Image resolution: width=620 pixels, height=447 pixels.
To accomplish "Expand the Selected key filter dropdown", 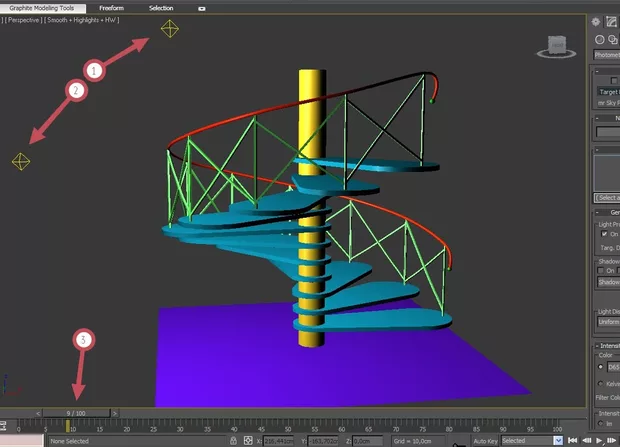I will tap(557, 440).
